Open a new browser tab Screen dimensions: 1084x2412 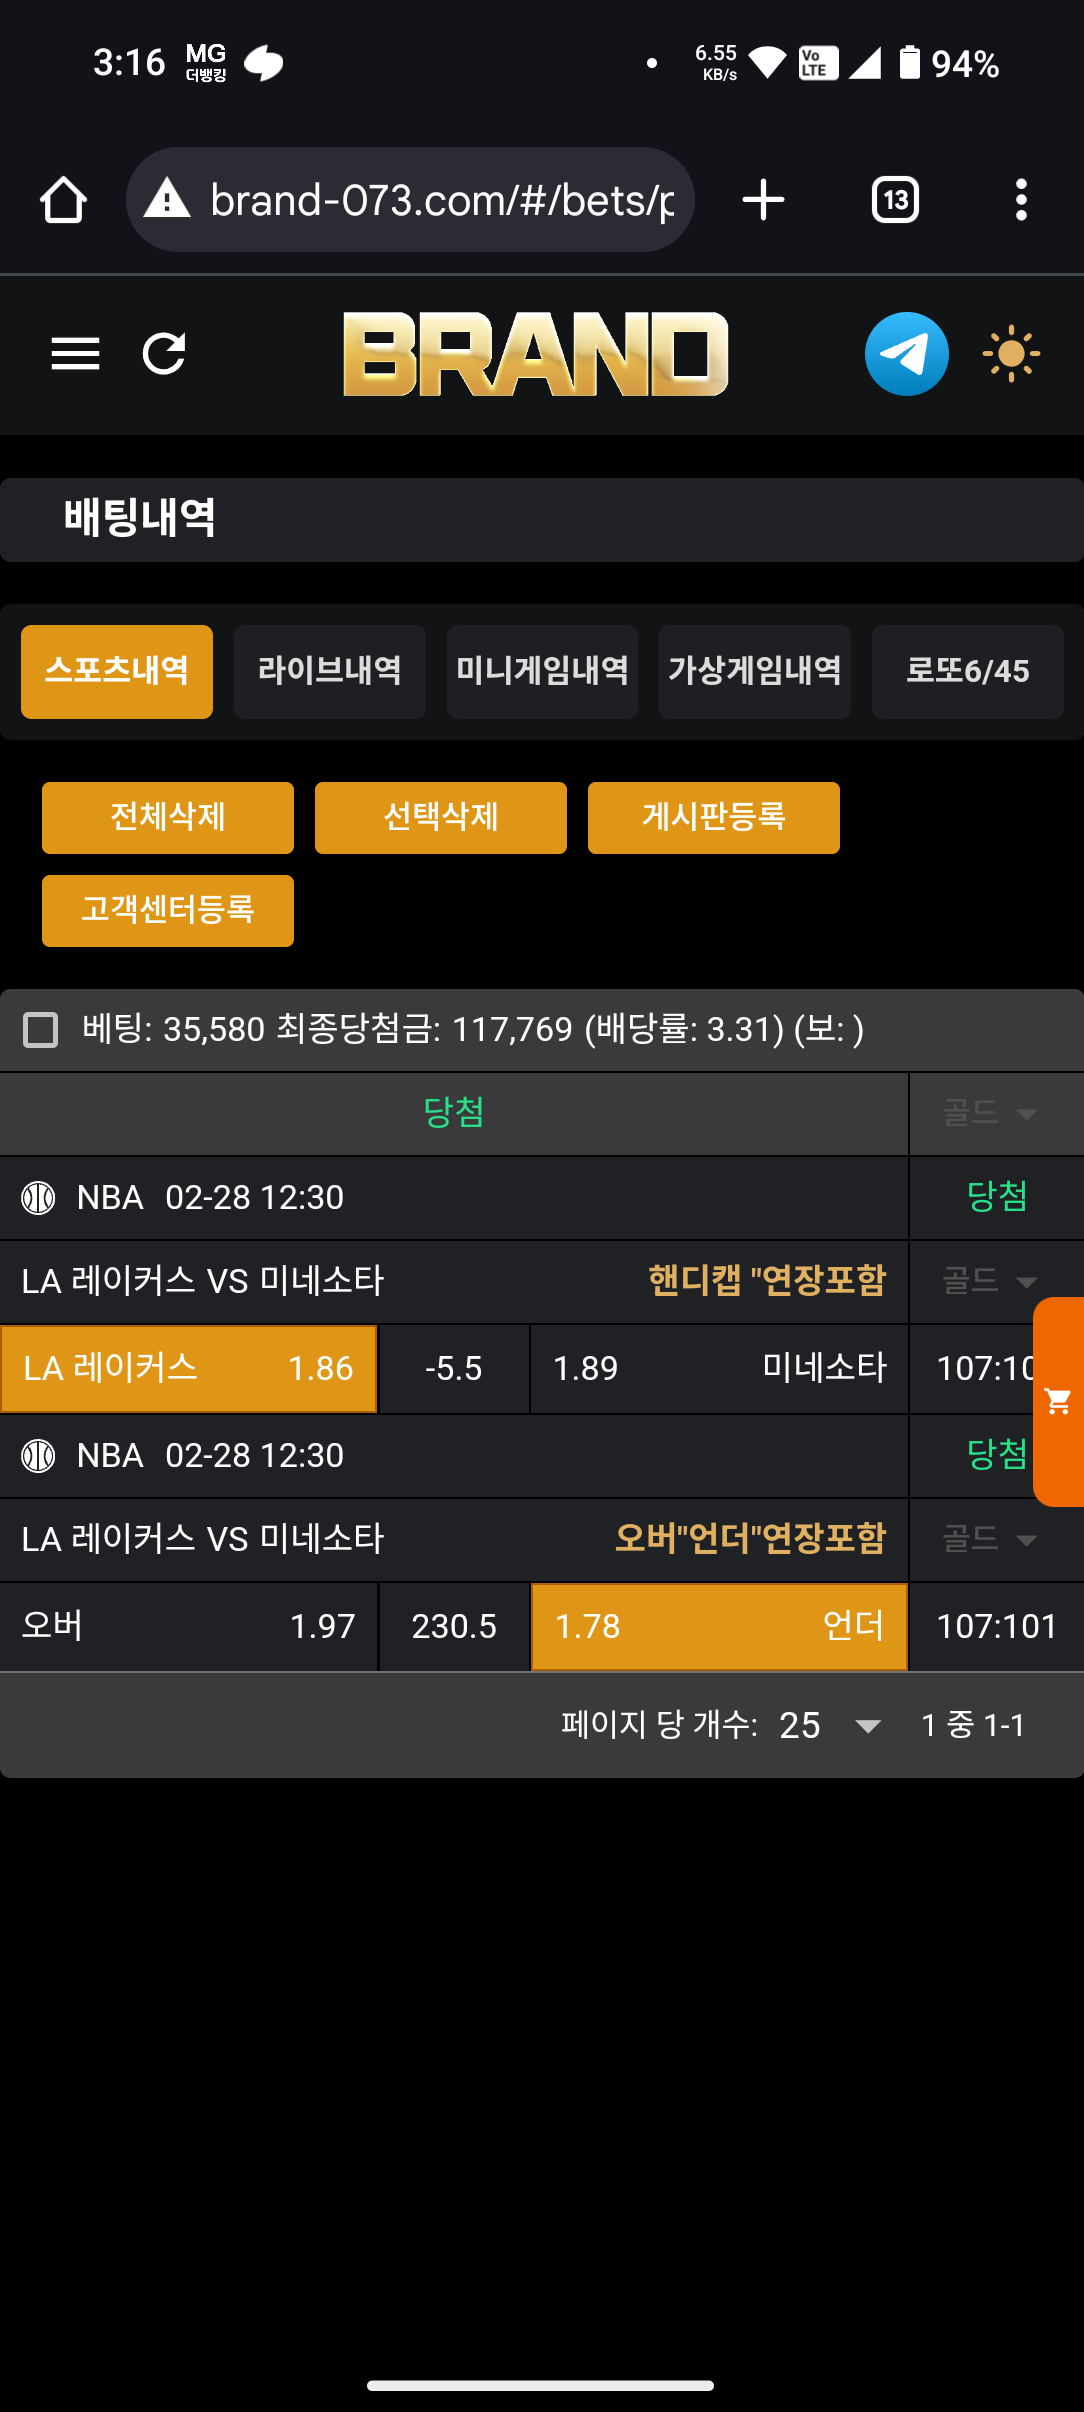click(x=763, y=200)
